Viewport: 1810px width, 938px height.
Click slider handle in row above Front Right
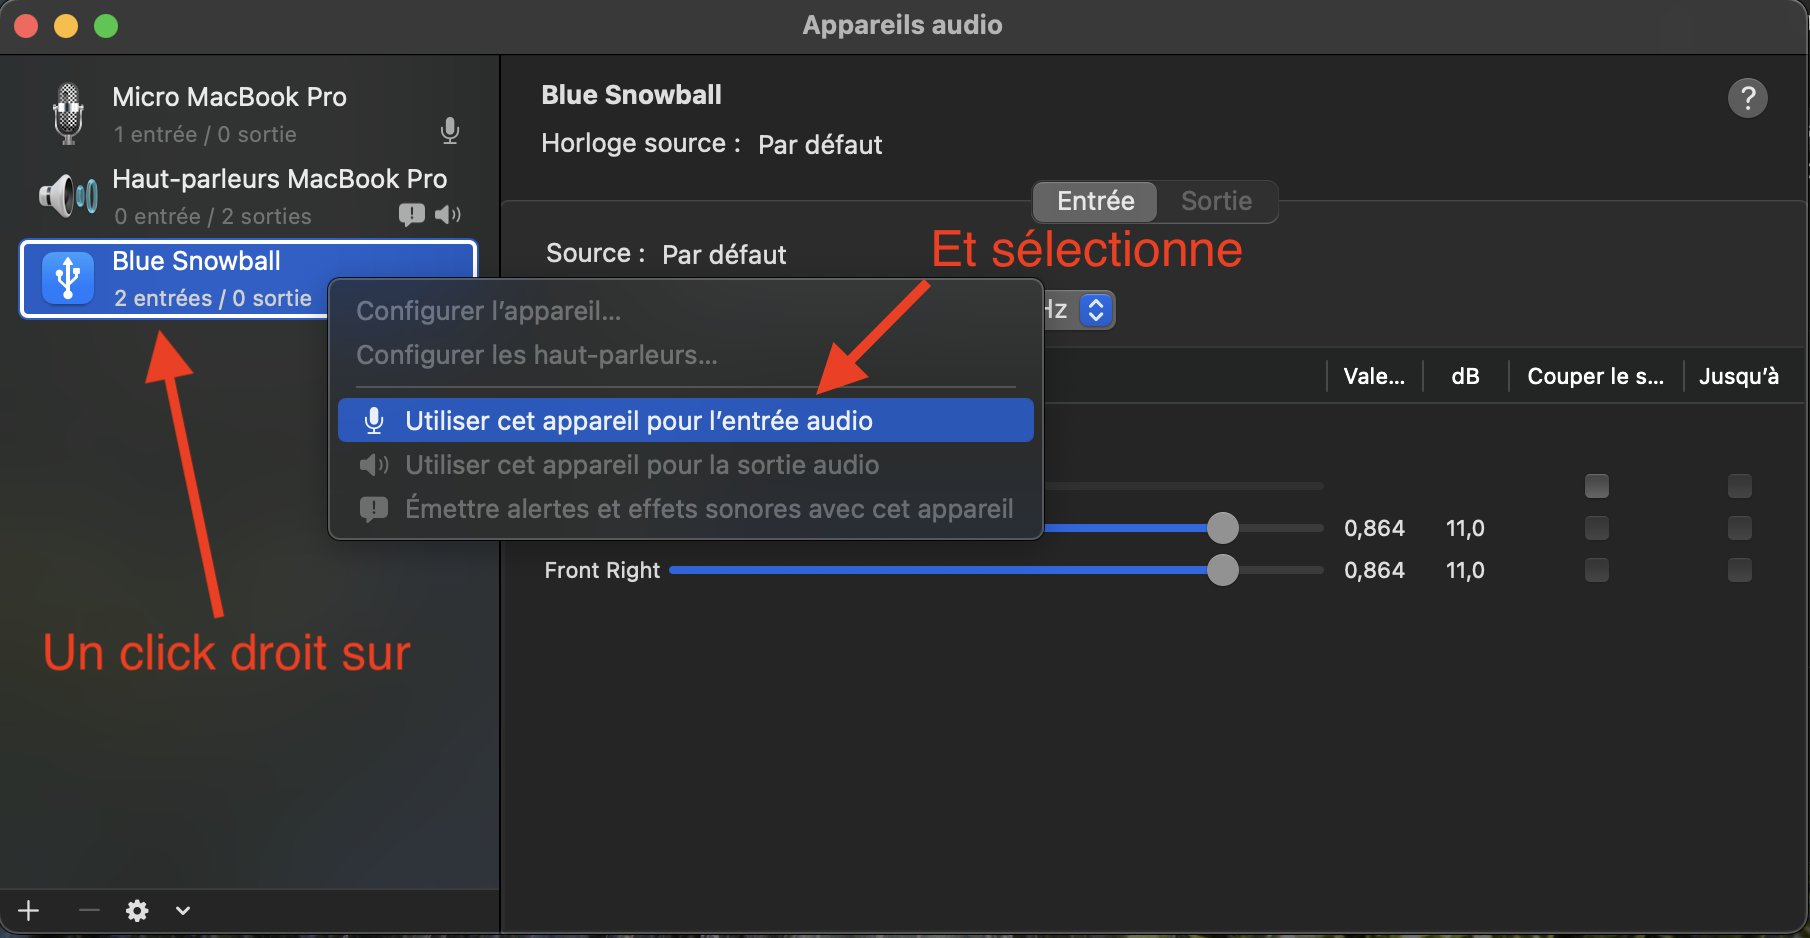coord(1222,528)
